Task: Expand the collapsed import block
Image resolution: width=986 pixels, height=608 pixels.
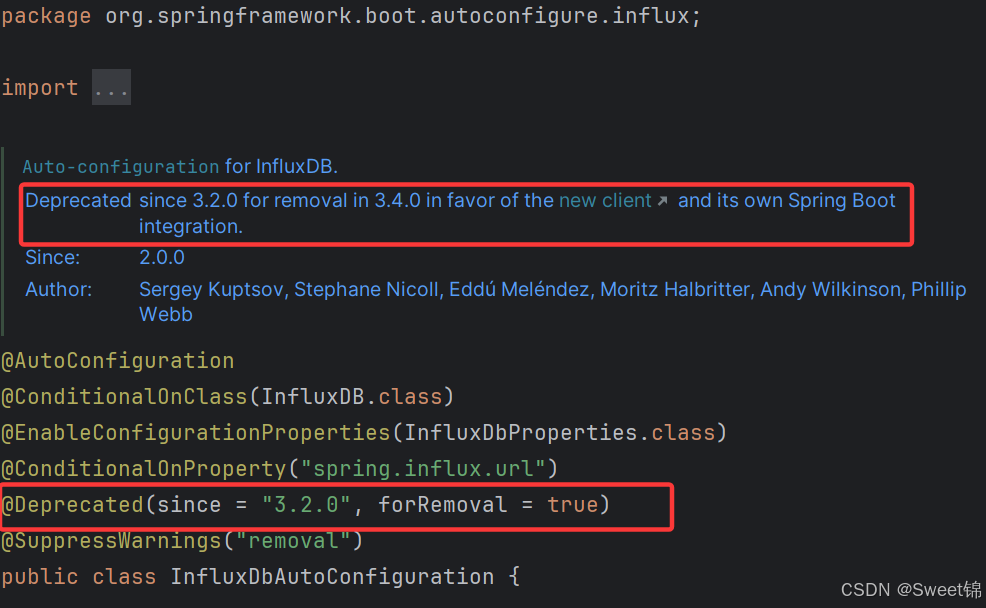Action: coord(111,87)
